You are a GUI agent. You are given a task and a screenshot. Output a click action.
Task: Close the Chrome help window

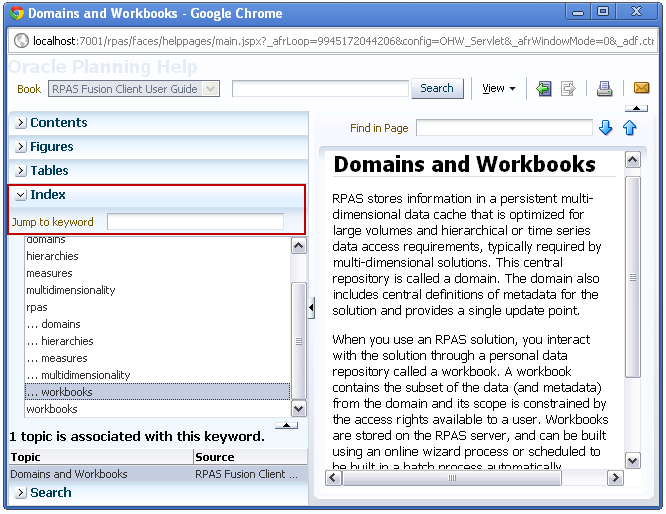pyautogui.click(x=636, y=12)
